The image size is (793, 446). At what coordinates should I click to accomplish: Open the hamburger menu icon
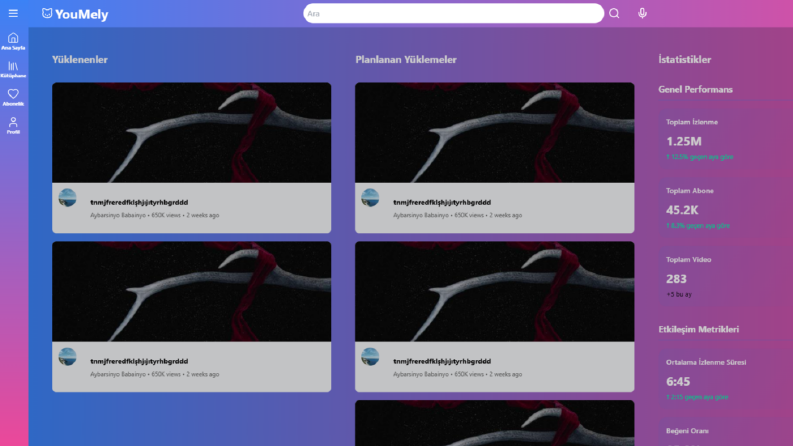[13, 14]
